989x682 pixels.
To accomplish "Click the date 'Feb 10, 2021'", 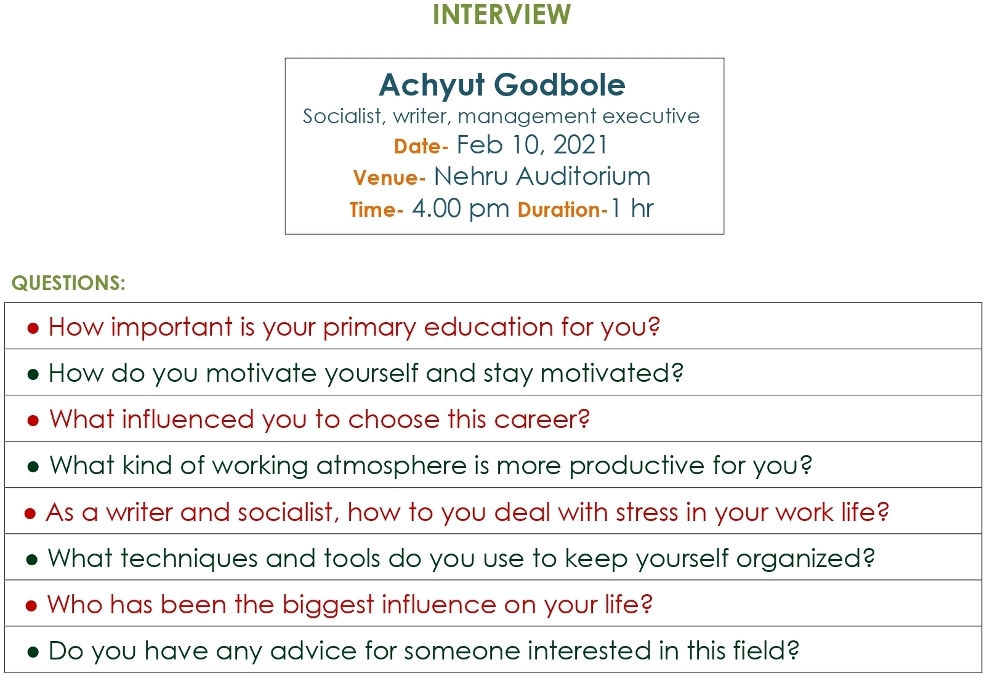I will (x=532, y=145).
